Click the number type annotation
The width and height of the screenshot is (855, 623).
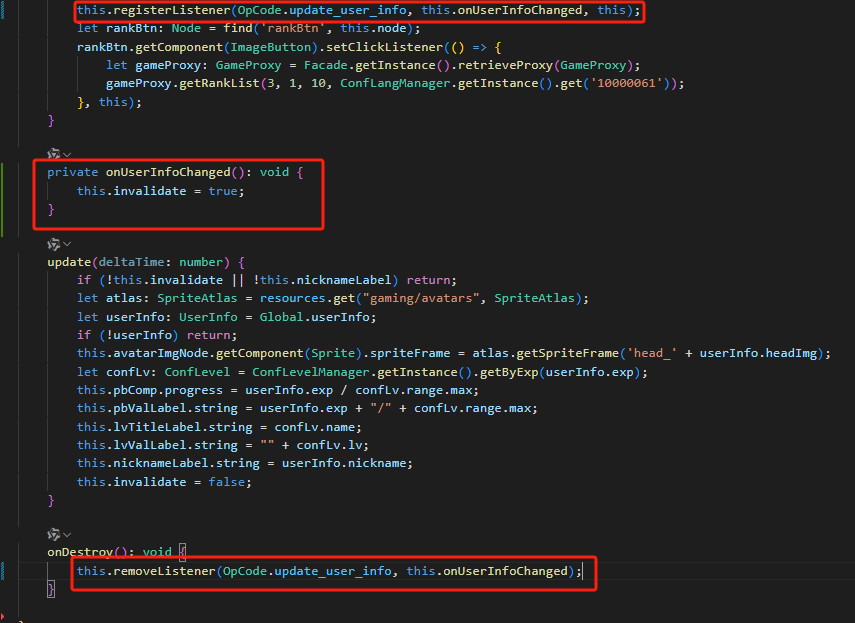(x=201, y=262)
